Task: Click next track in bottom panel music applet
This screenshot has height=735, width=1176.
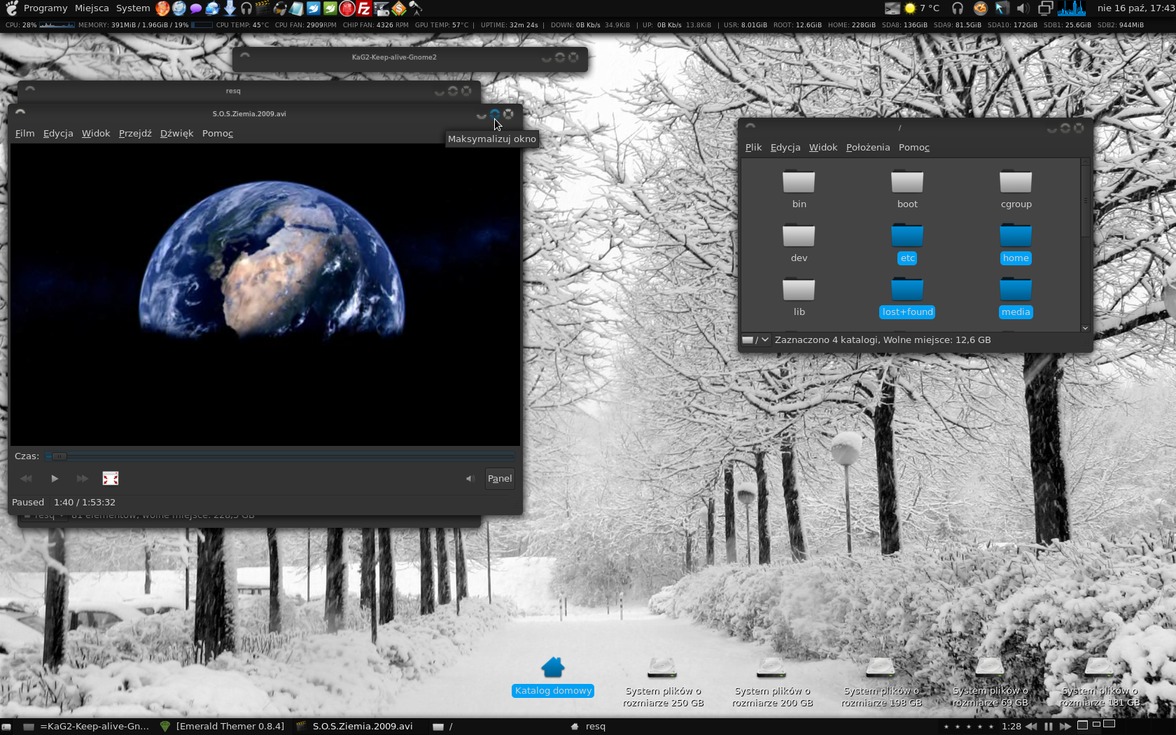Action: 1064,726
